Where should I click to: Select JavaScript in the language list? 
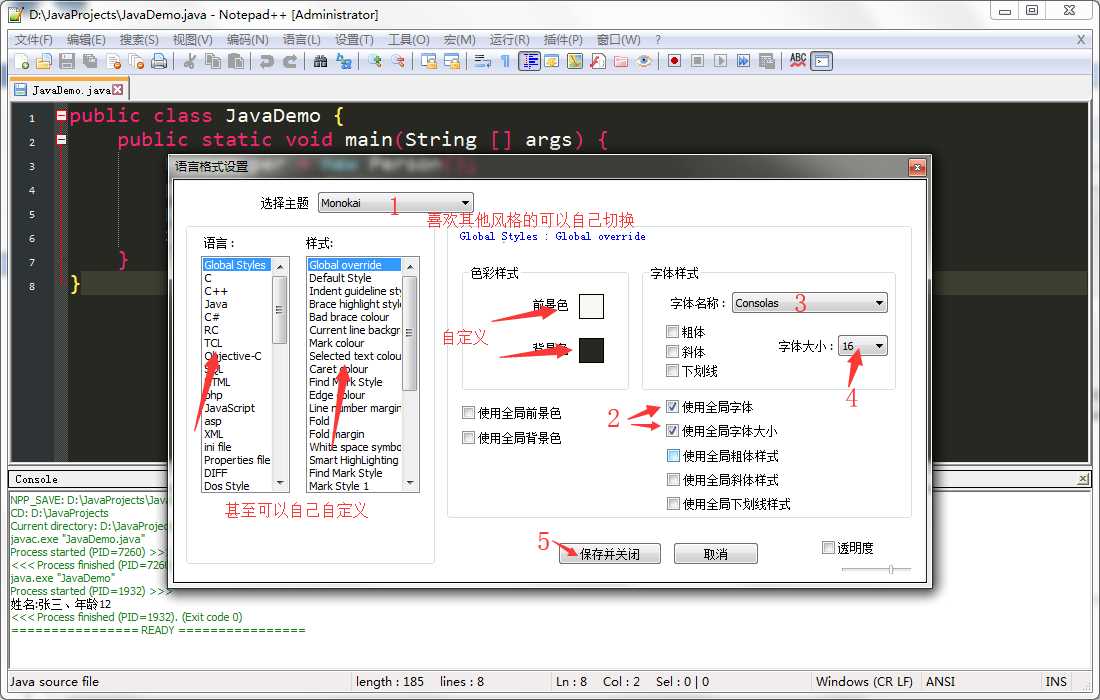pos(229,408)
